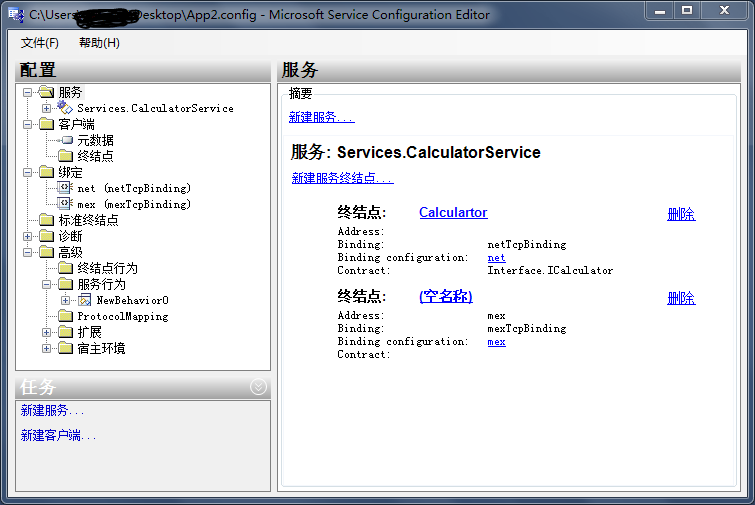Expand the Services.CalculatorService node

[x=46, y=108]
